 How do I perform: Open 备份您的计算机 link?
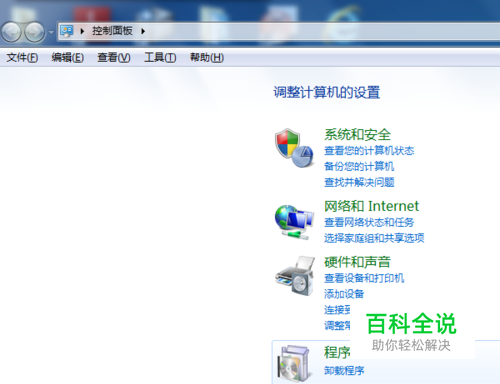359,166
